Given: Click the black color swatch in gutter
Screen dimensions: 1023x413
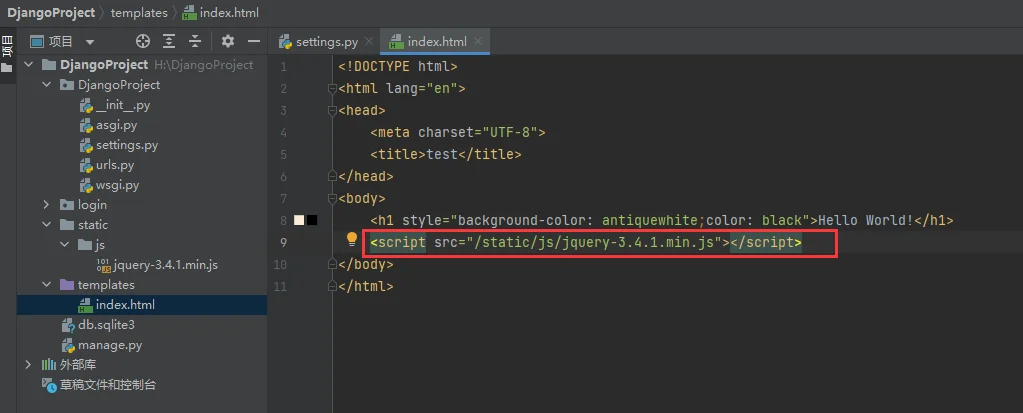Looking at the screenshot, I should point(312,221).
